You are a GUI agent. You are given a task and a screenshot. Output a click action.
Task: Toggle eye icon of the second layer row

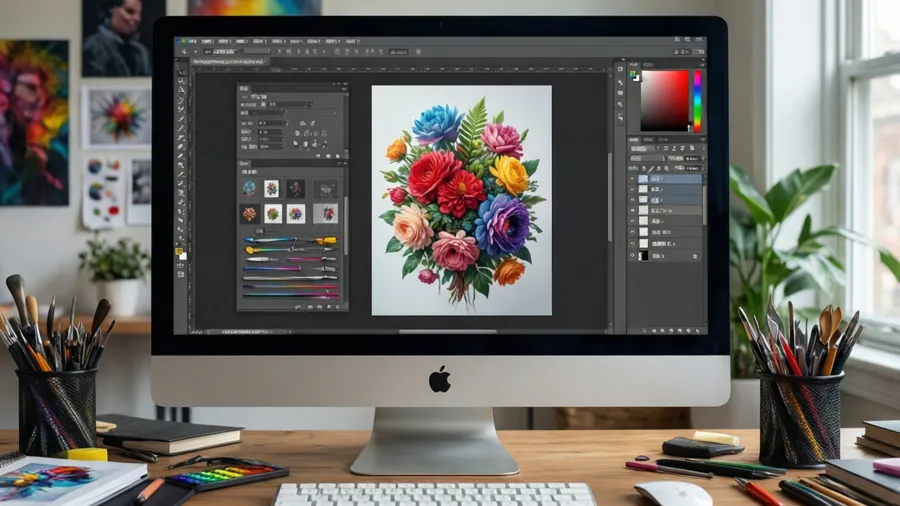click(633, 189)
